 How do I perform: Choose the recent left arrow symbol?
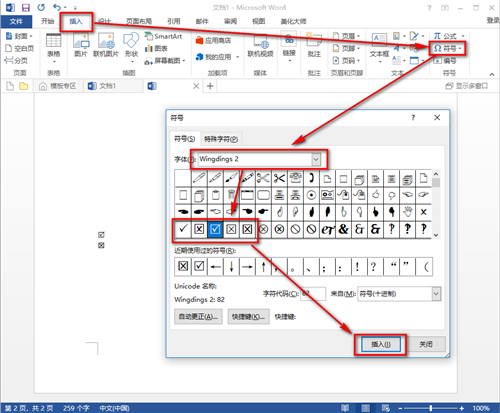coord(215,266)
